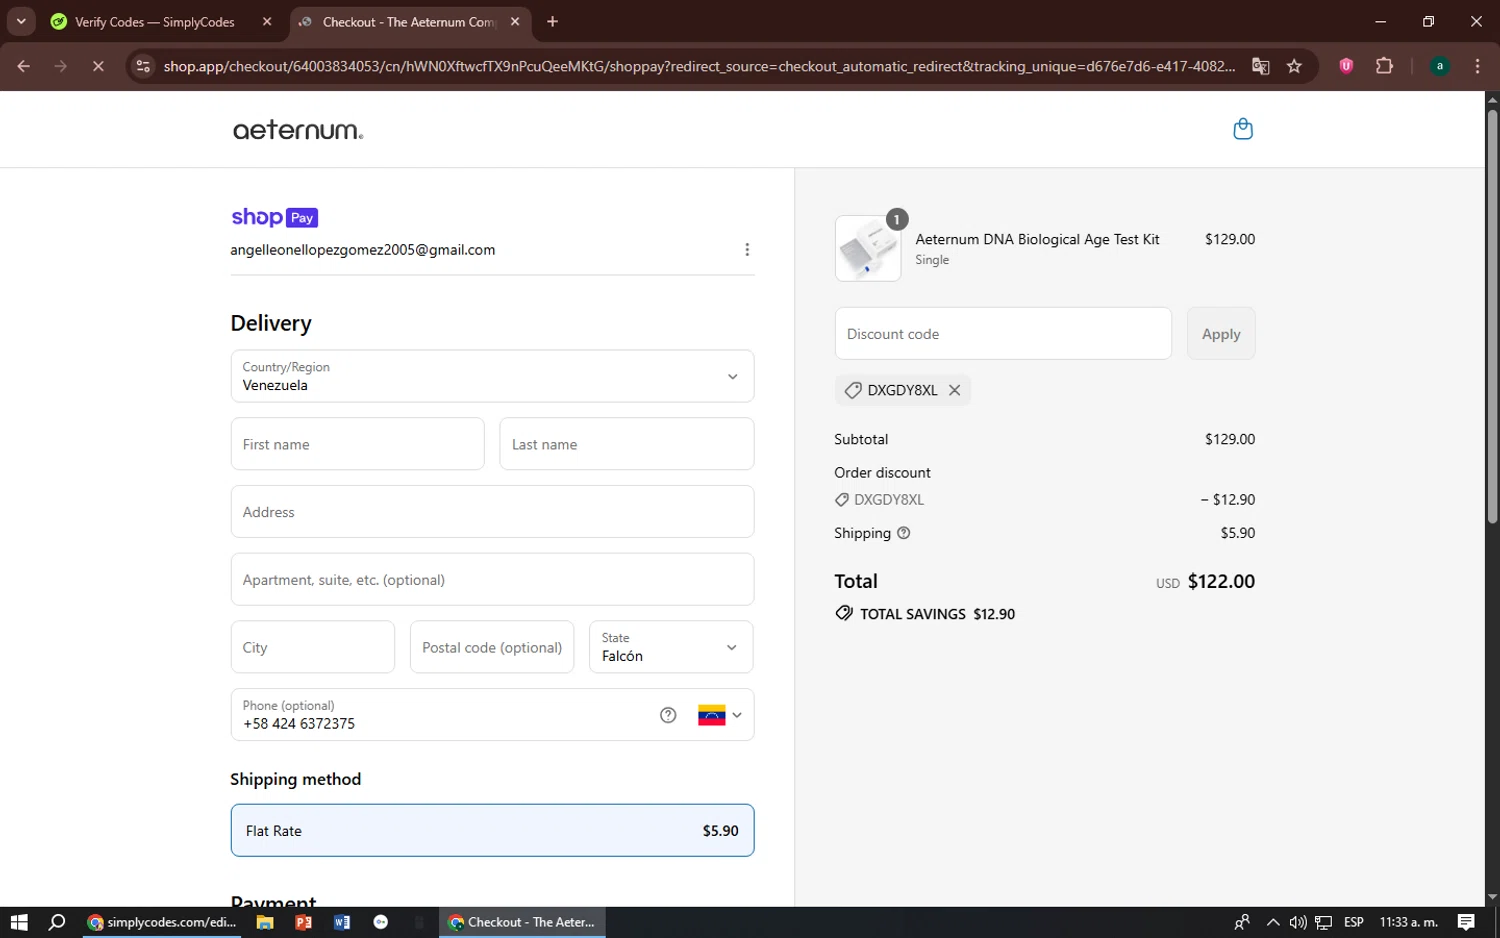
Task: Open the phone country flag selector
Action: coord(720,715)
